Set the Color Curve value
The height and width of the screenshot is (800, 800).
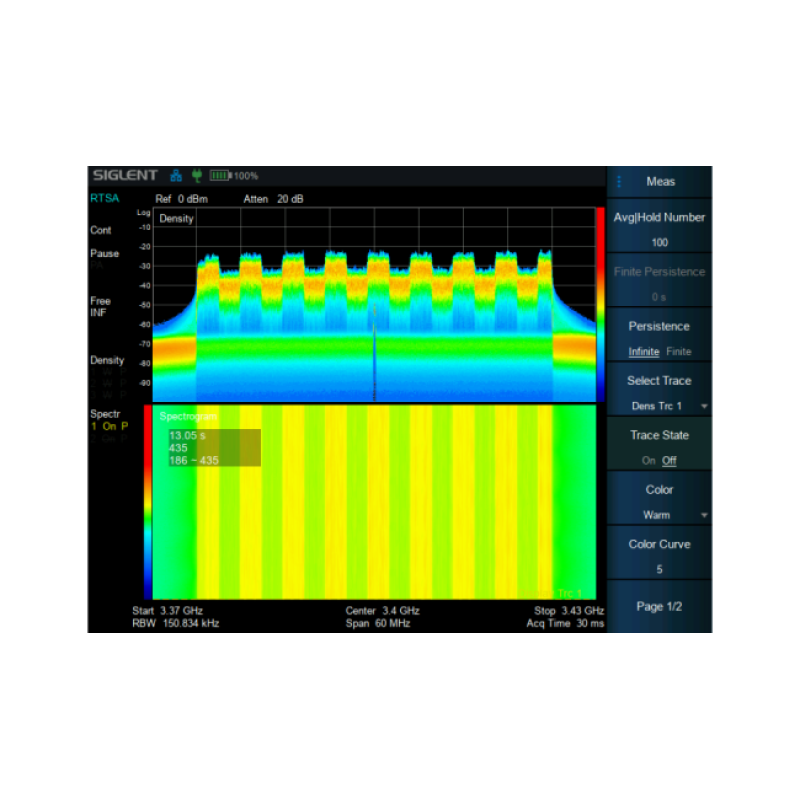pos(659,556)
